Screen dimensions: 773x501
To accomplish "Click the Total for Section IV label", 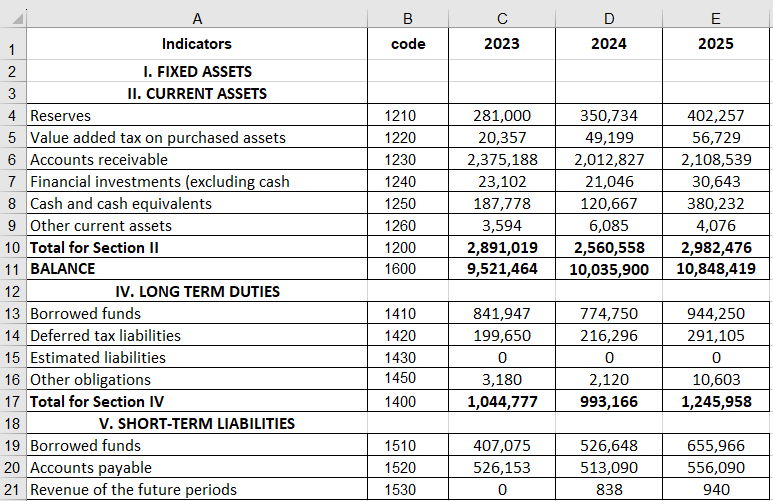I will pyautogui.click(x=196, y=401).
